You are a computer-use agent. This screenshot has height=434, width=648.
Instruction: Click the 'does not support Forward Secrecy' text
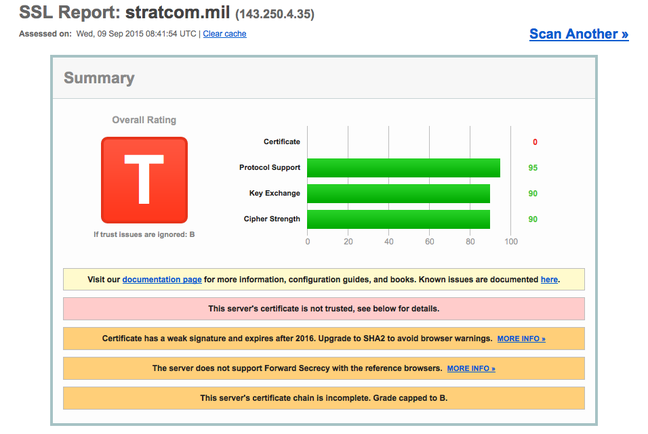click(x=297, y=368)
